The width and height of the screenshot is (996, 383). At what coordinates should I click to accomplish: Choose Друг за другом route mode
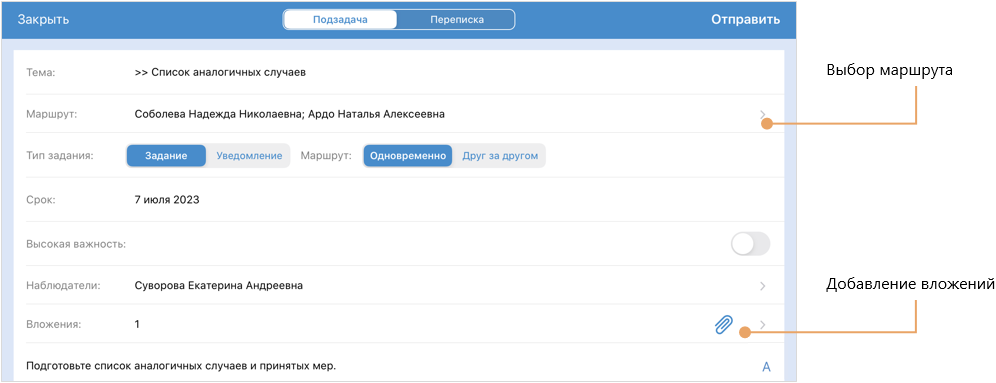[500, 156]
